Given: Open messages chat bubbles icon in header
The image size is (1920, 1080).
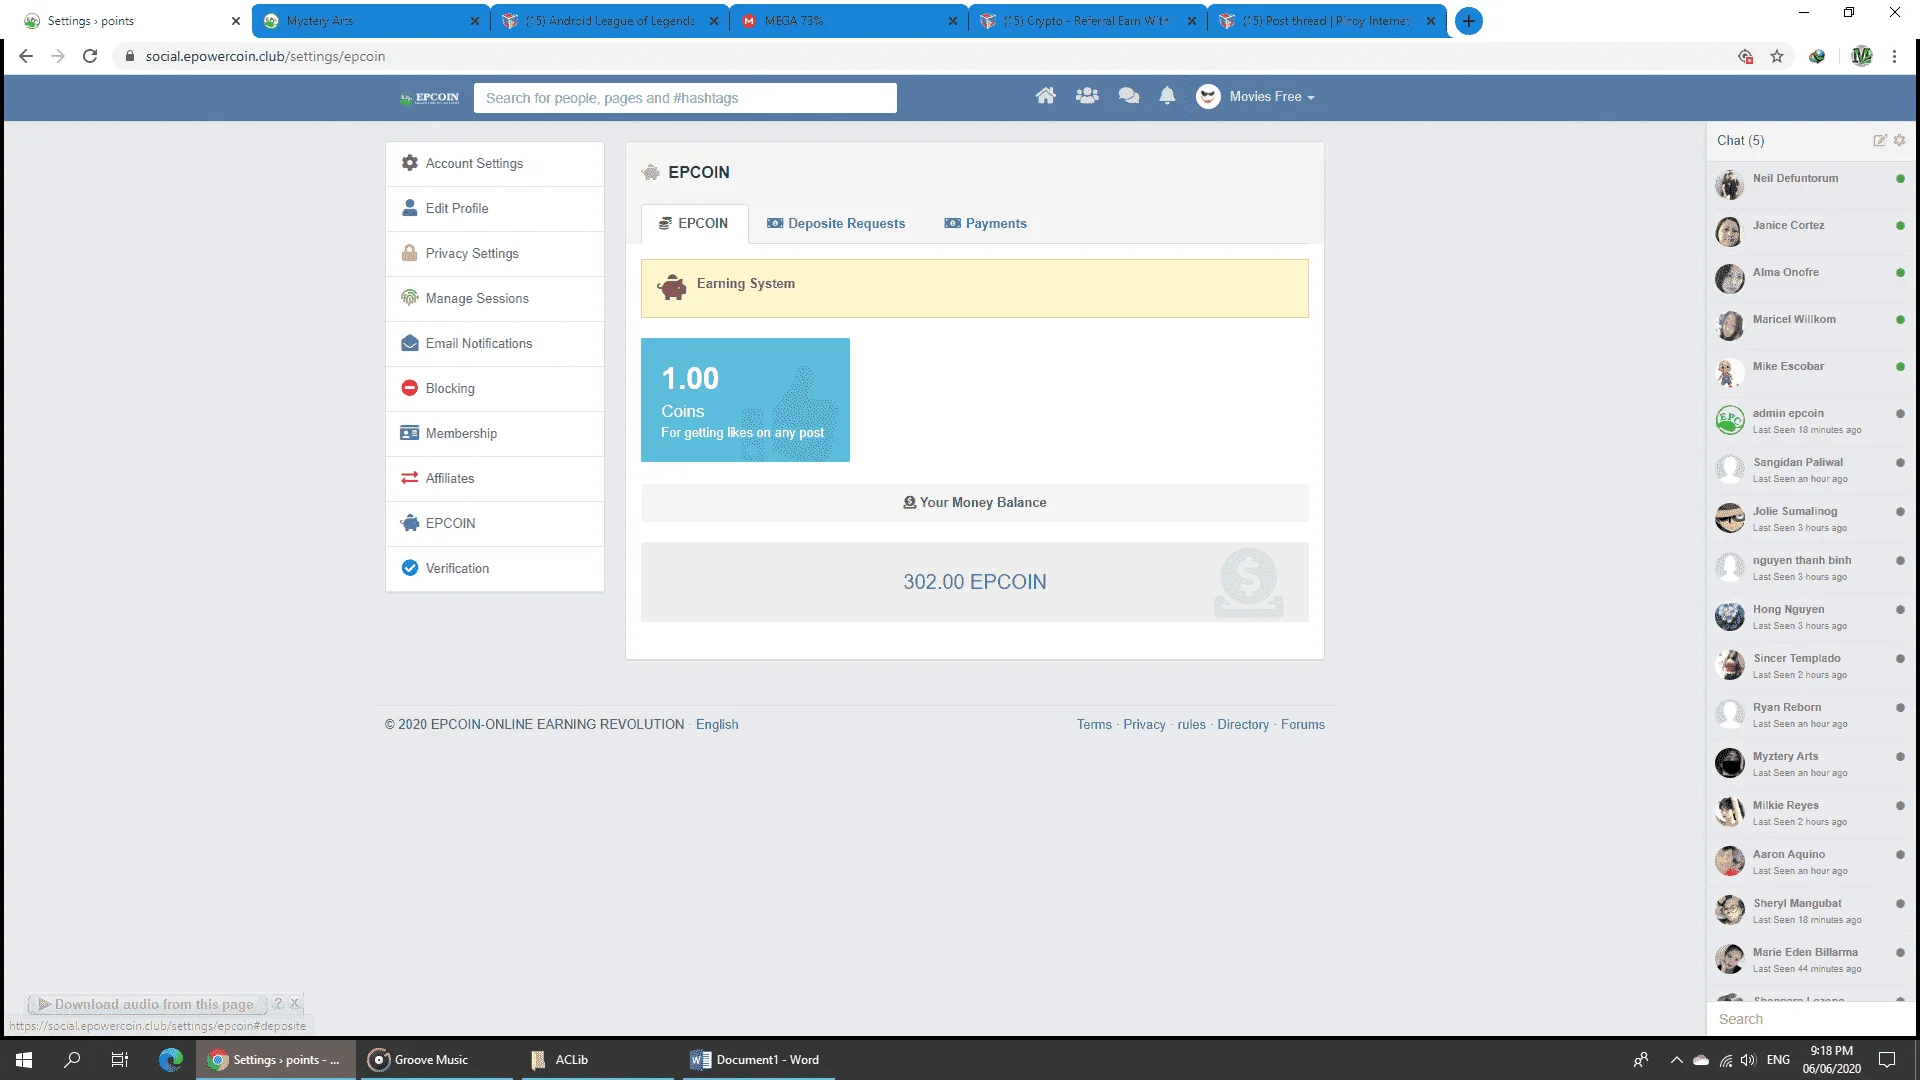Looking at the screenshot, I should tap(1129, 96).
